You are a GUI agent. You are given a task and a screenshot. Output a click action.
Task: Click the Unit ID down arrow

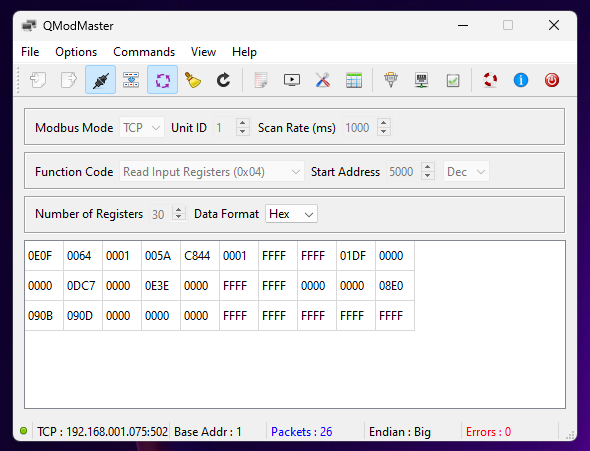pos(243,132)
